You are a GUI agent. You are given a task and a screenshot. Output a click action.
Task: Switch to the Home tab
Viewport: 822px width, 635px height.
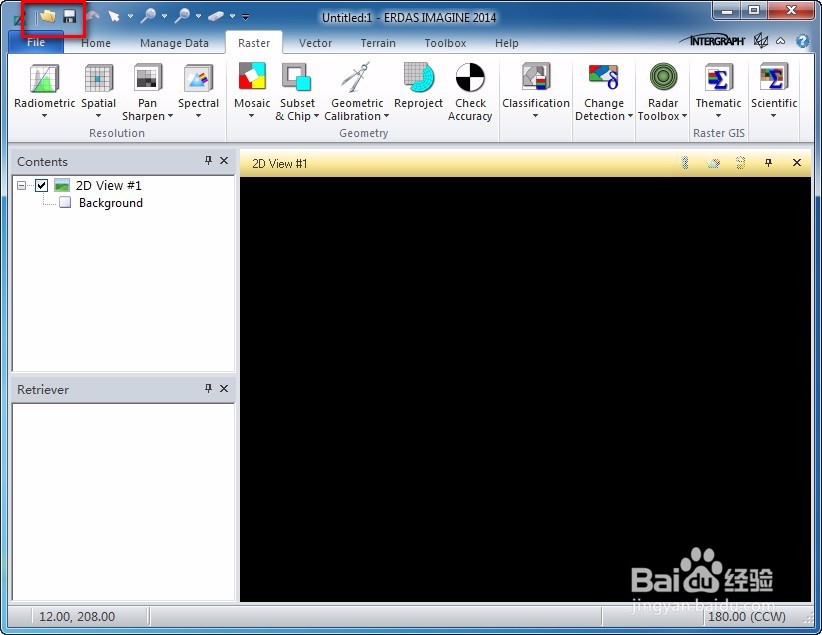[96, 43]
